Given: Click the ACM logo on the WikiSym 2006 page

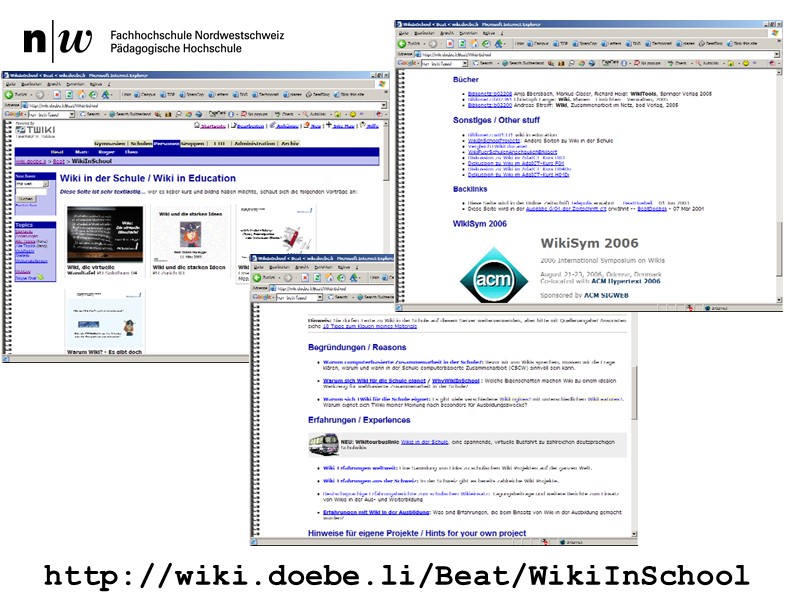Looking at the screenshot, I should click(x=492, y=281).
